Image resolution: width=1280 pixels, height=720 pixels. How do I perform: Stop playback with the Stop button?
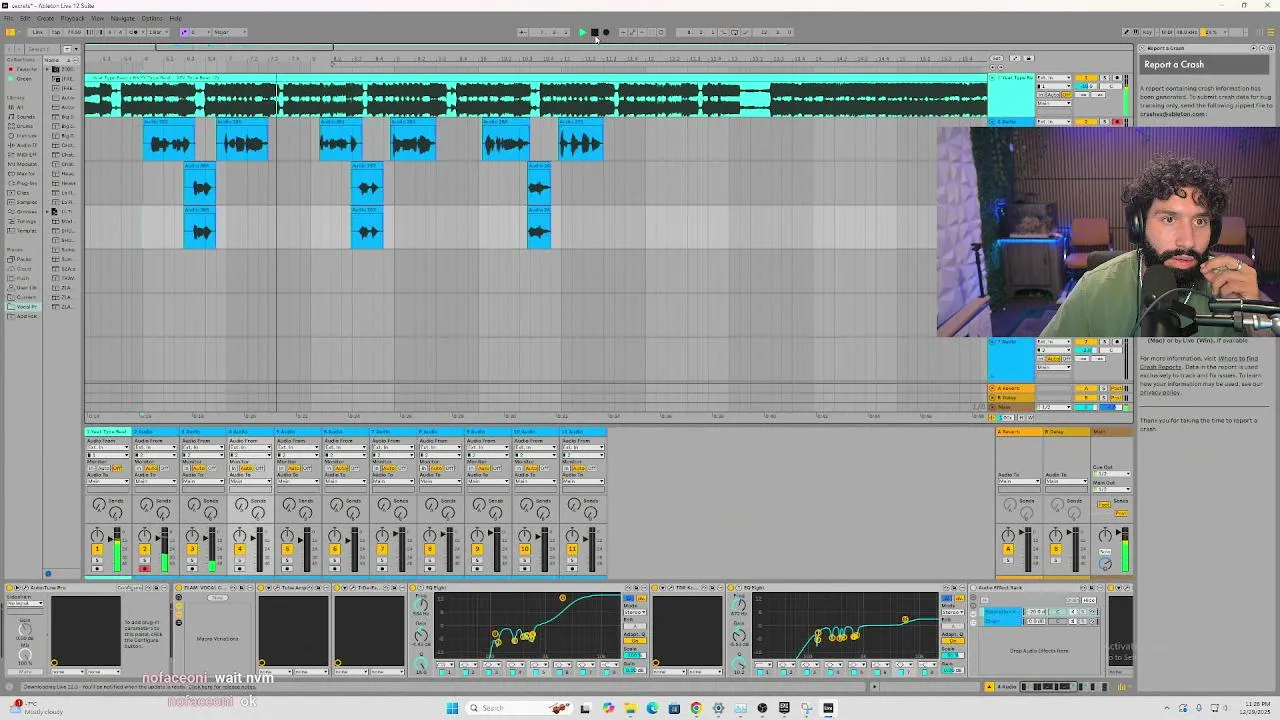(x=594, y=32)
